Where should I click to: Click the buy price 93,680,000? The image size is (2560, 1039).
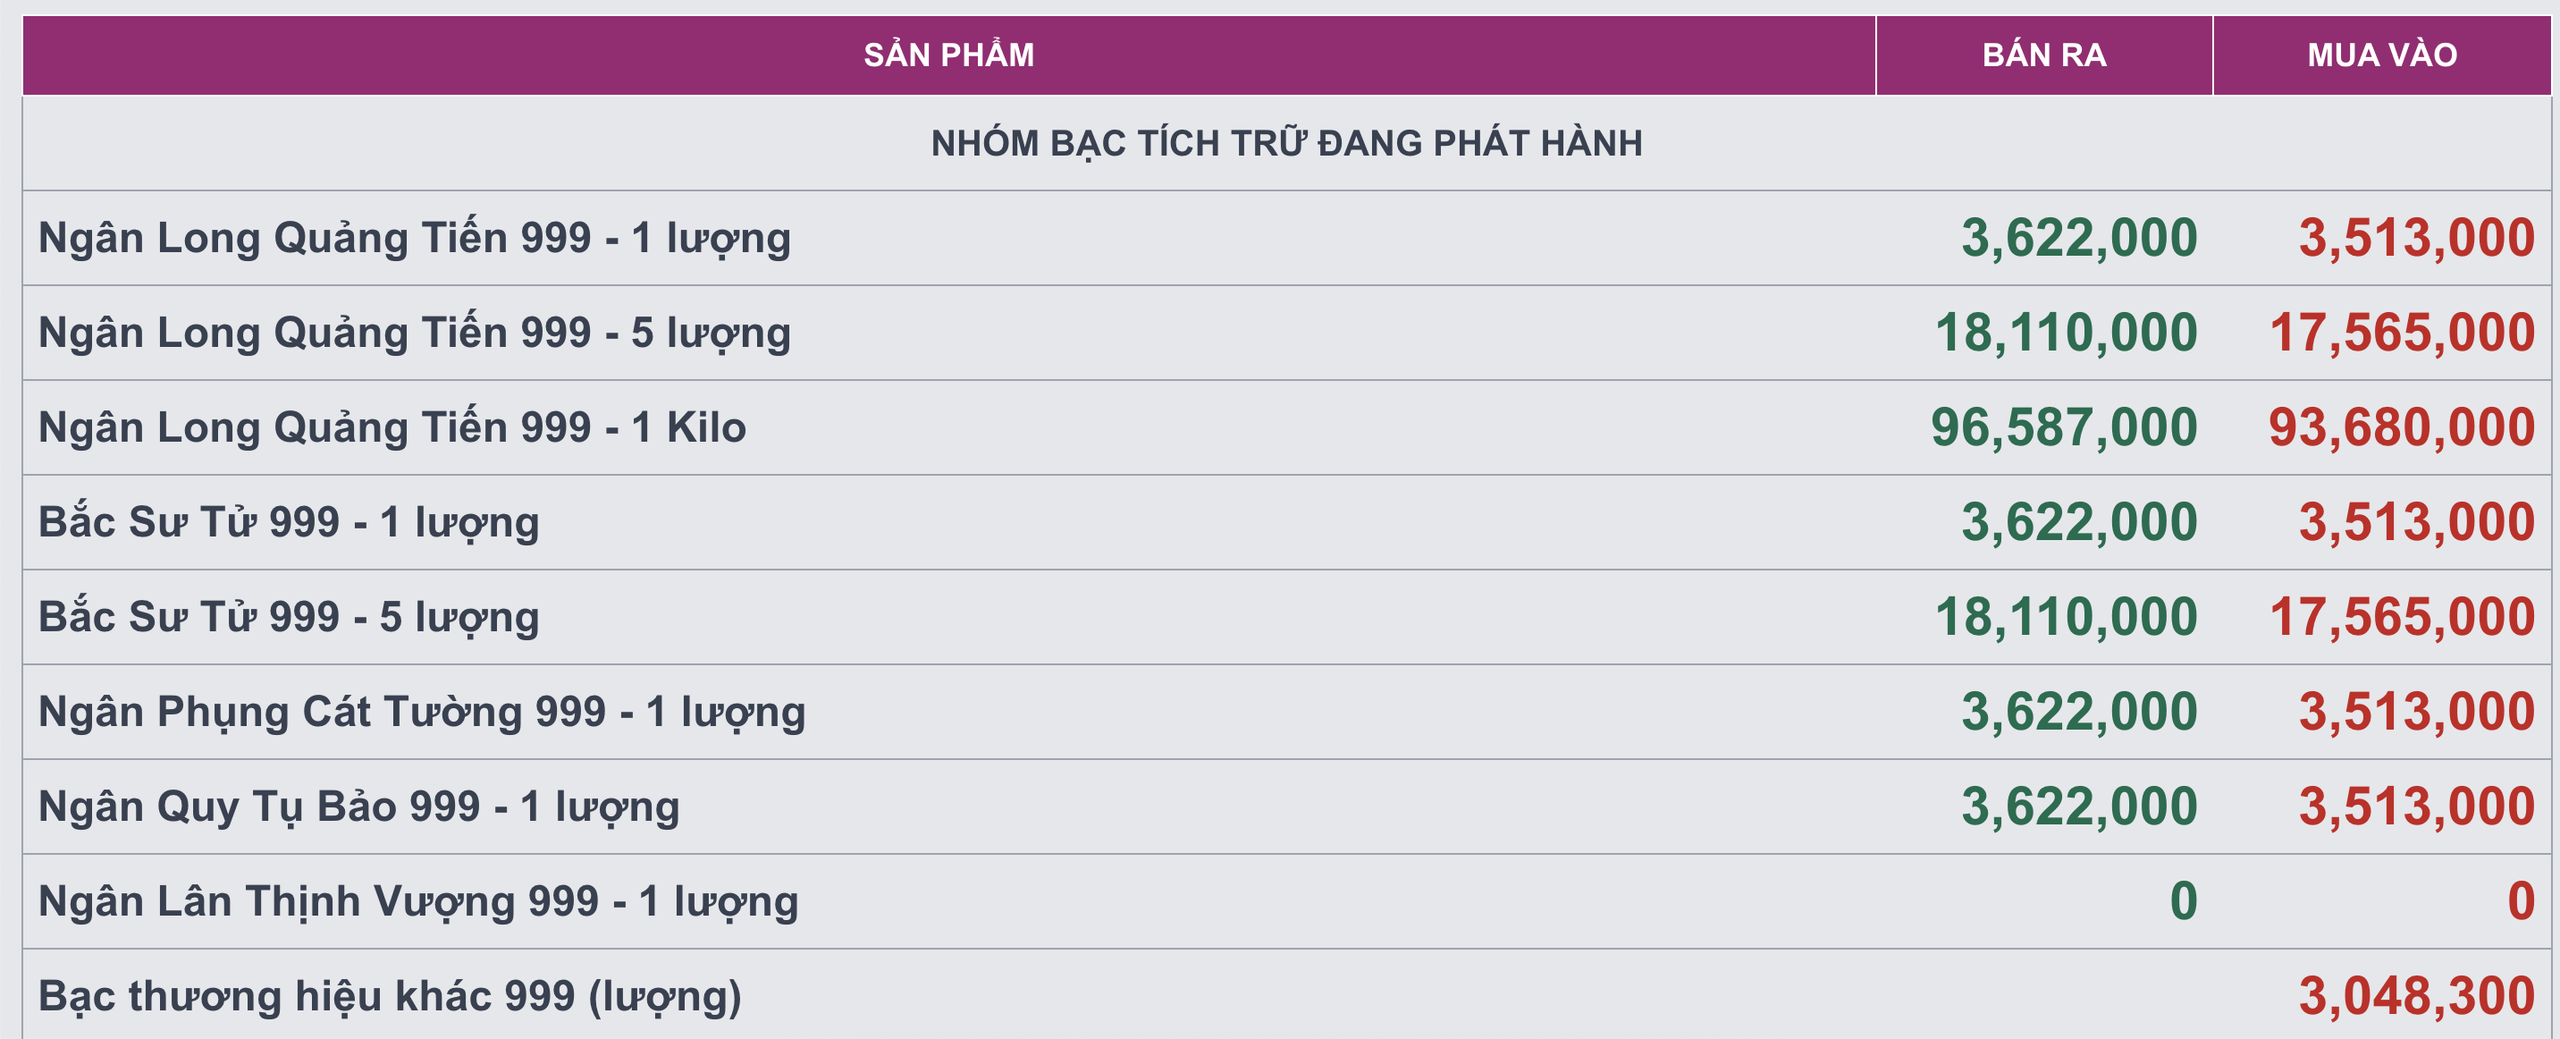[2401, 428]
